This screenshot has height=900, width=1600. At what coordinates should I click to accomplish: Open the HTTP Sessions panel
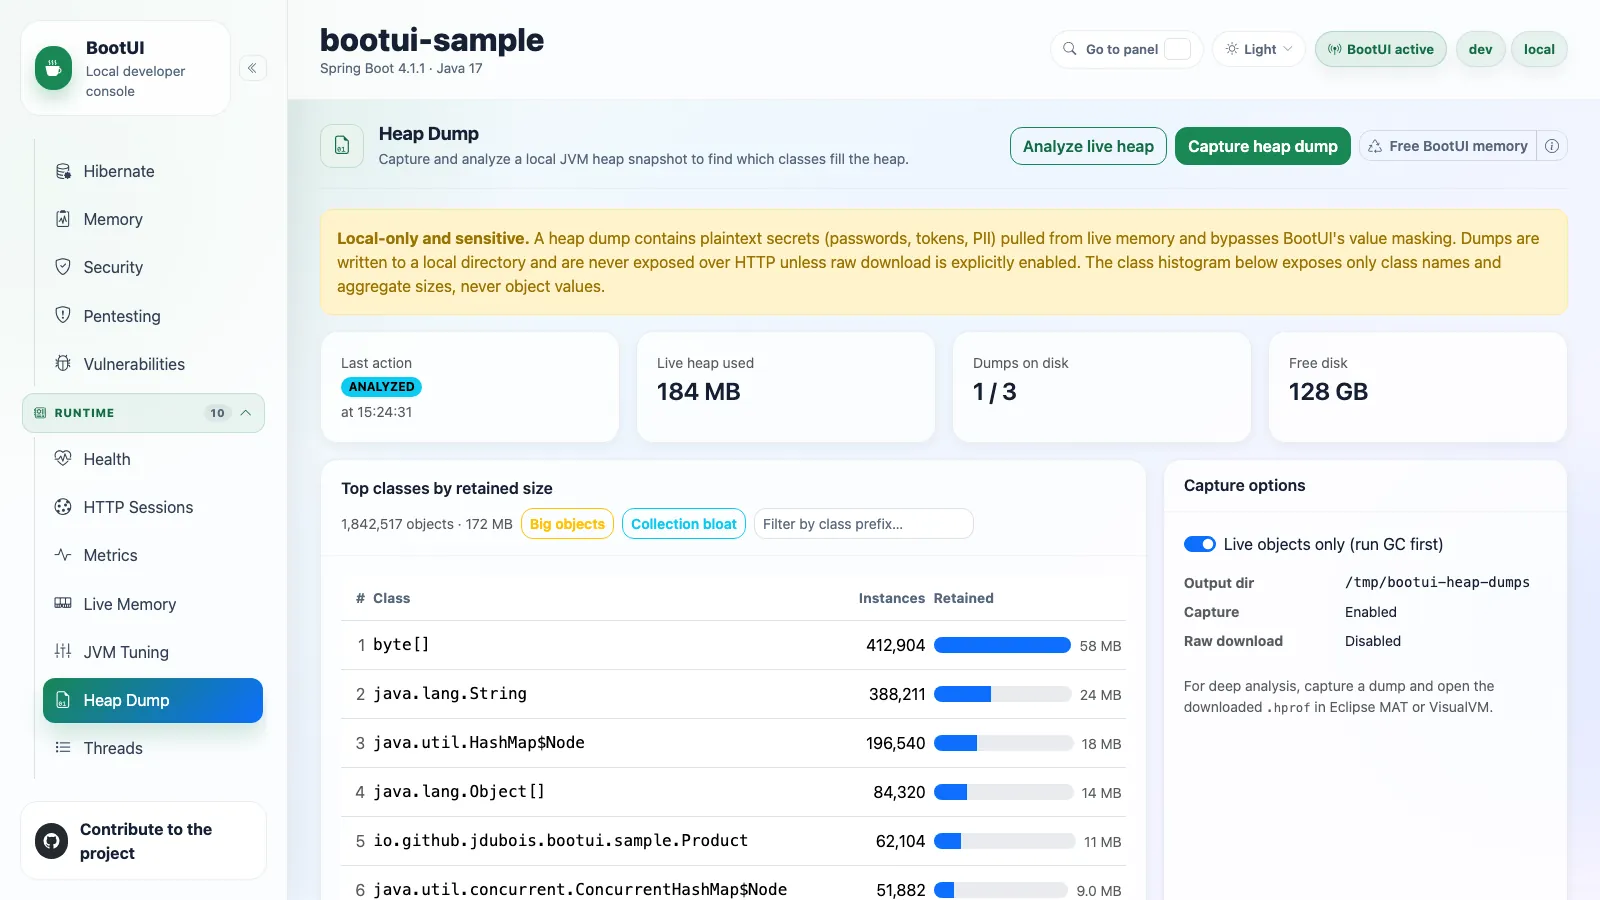pyautogui.click(x=153, y=507)
